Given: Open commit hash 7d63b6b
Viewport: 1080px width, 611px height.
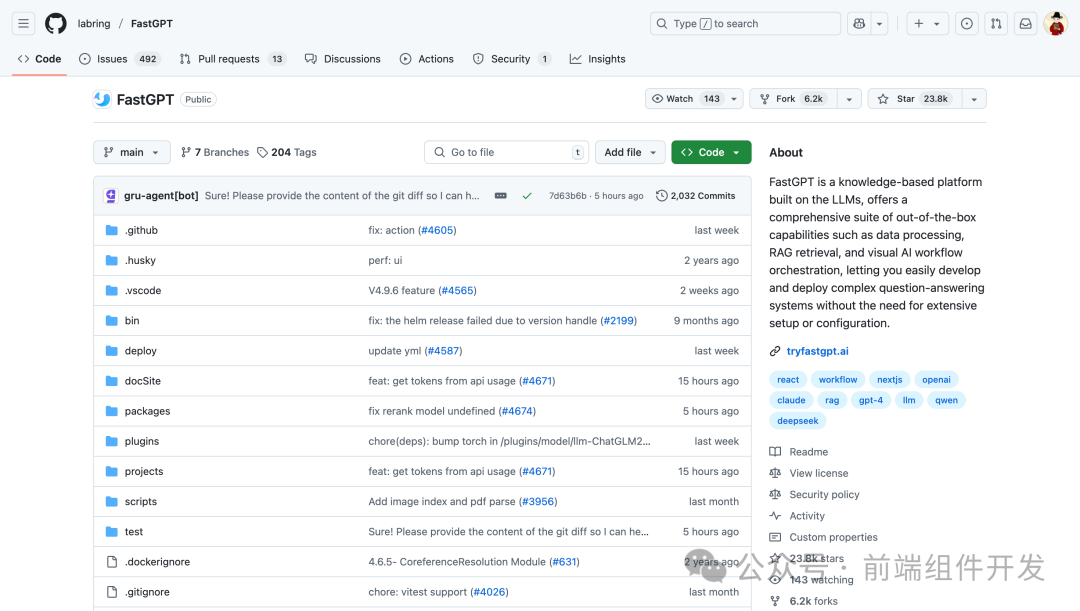Looking at the screenshot, I should tap(568, 196).
